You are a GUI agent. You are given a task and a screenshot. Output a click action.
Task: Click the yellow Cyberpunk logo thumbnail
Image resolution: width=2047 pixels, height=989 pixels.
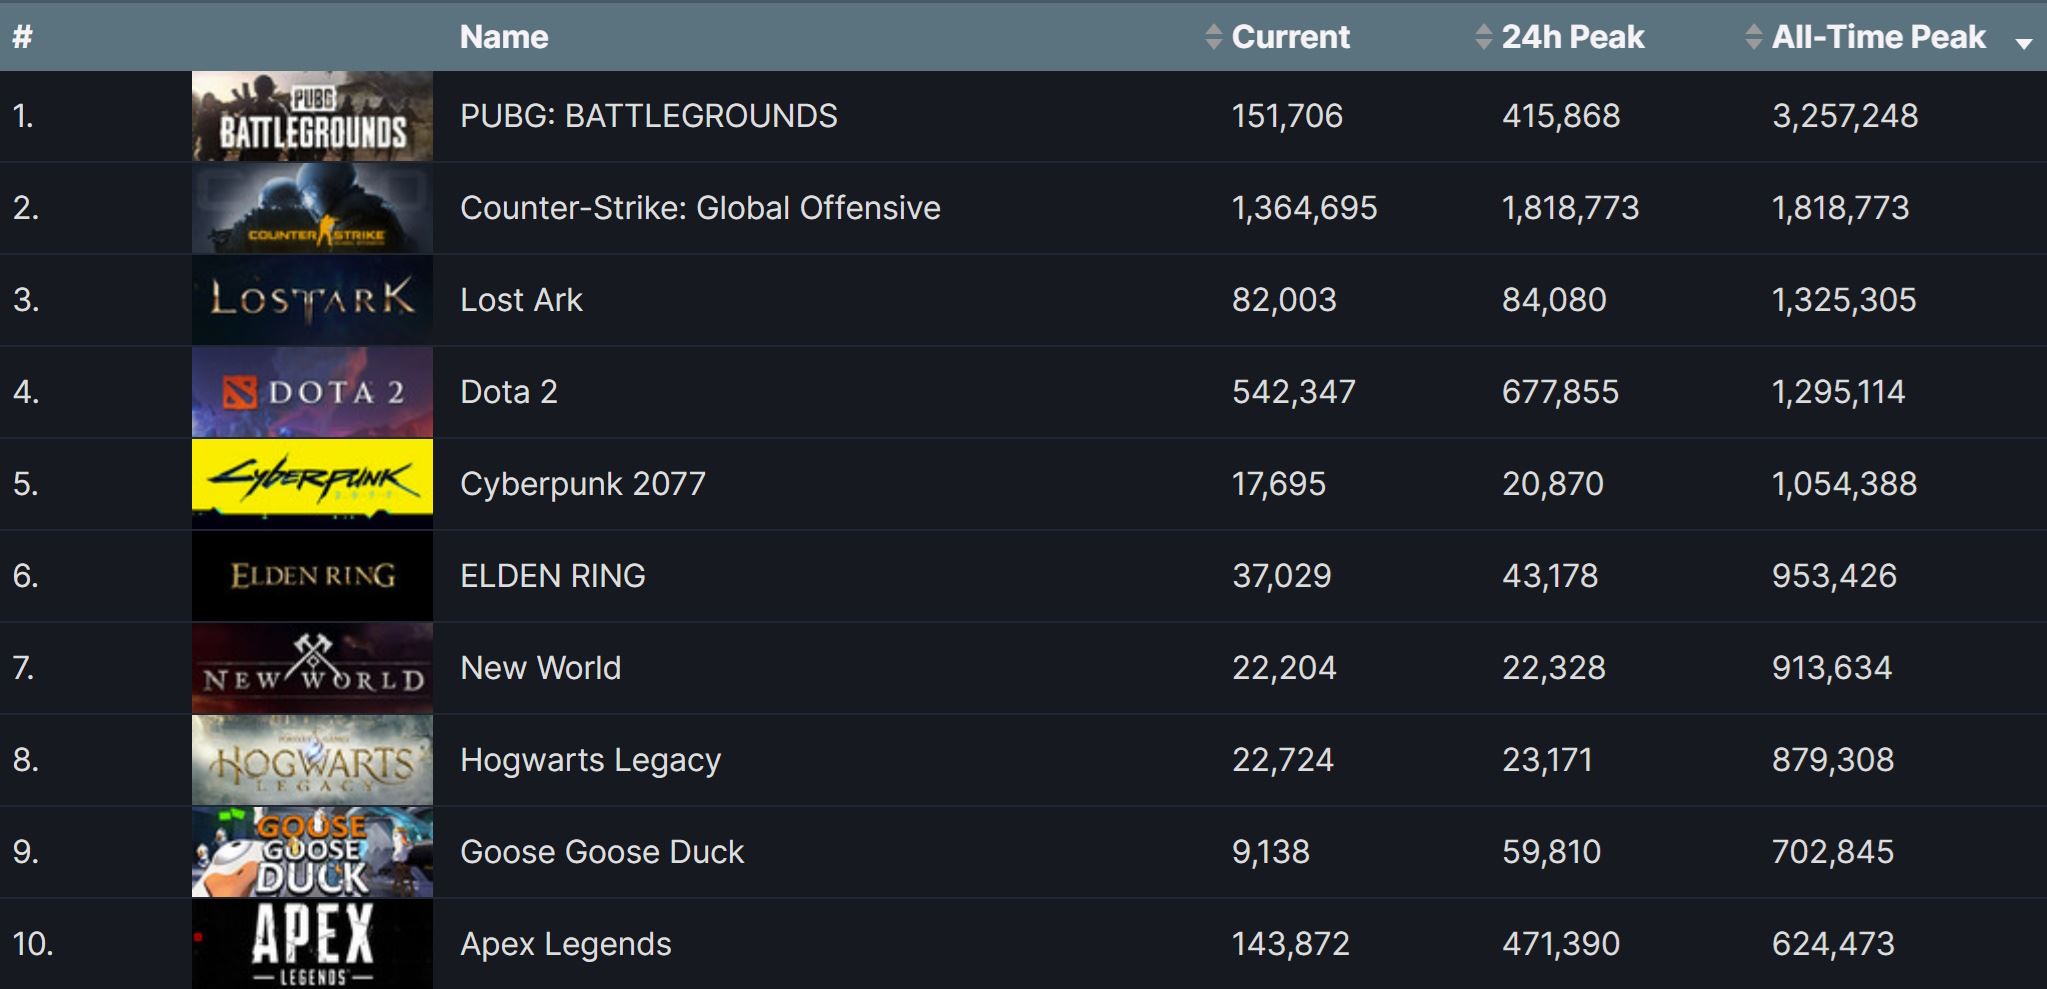pos(312,484)
